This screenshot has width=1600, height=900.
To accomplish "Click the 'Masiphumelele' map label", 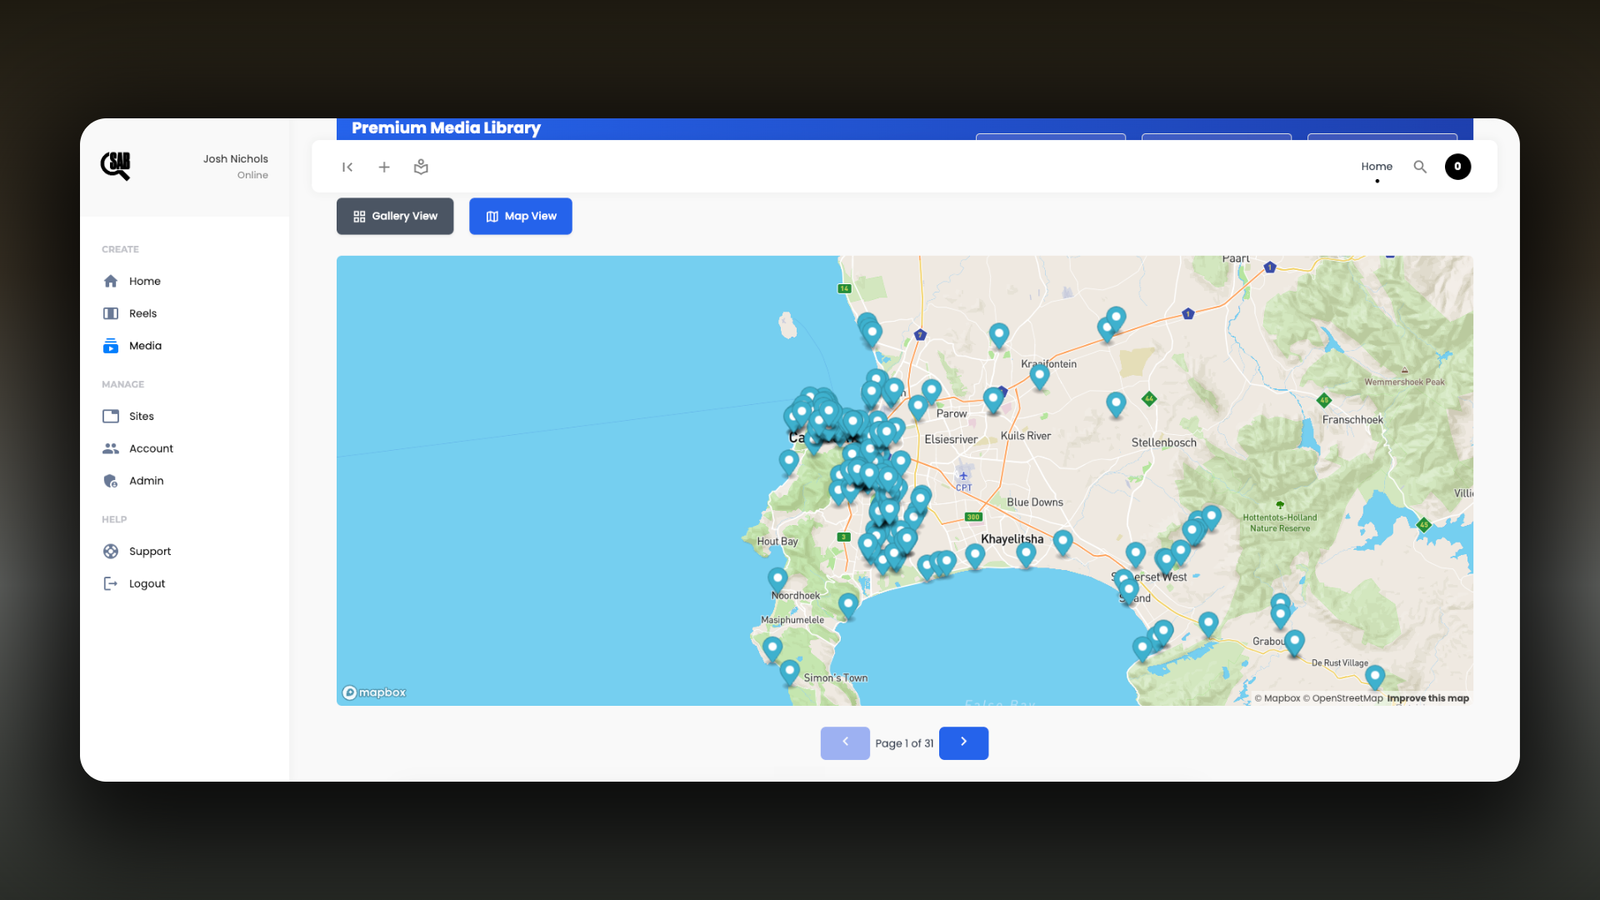I will tap(793, 620).
